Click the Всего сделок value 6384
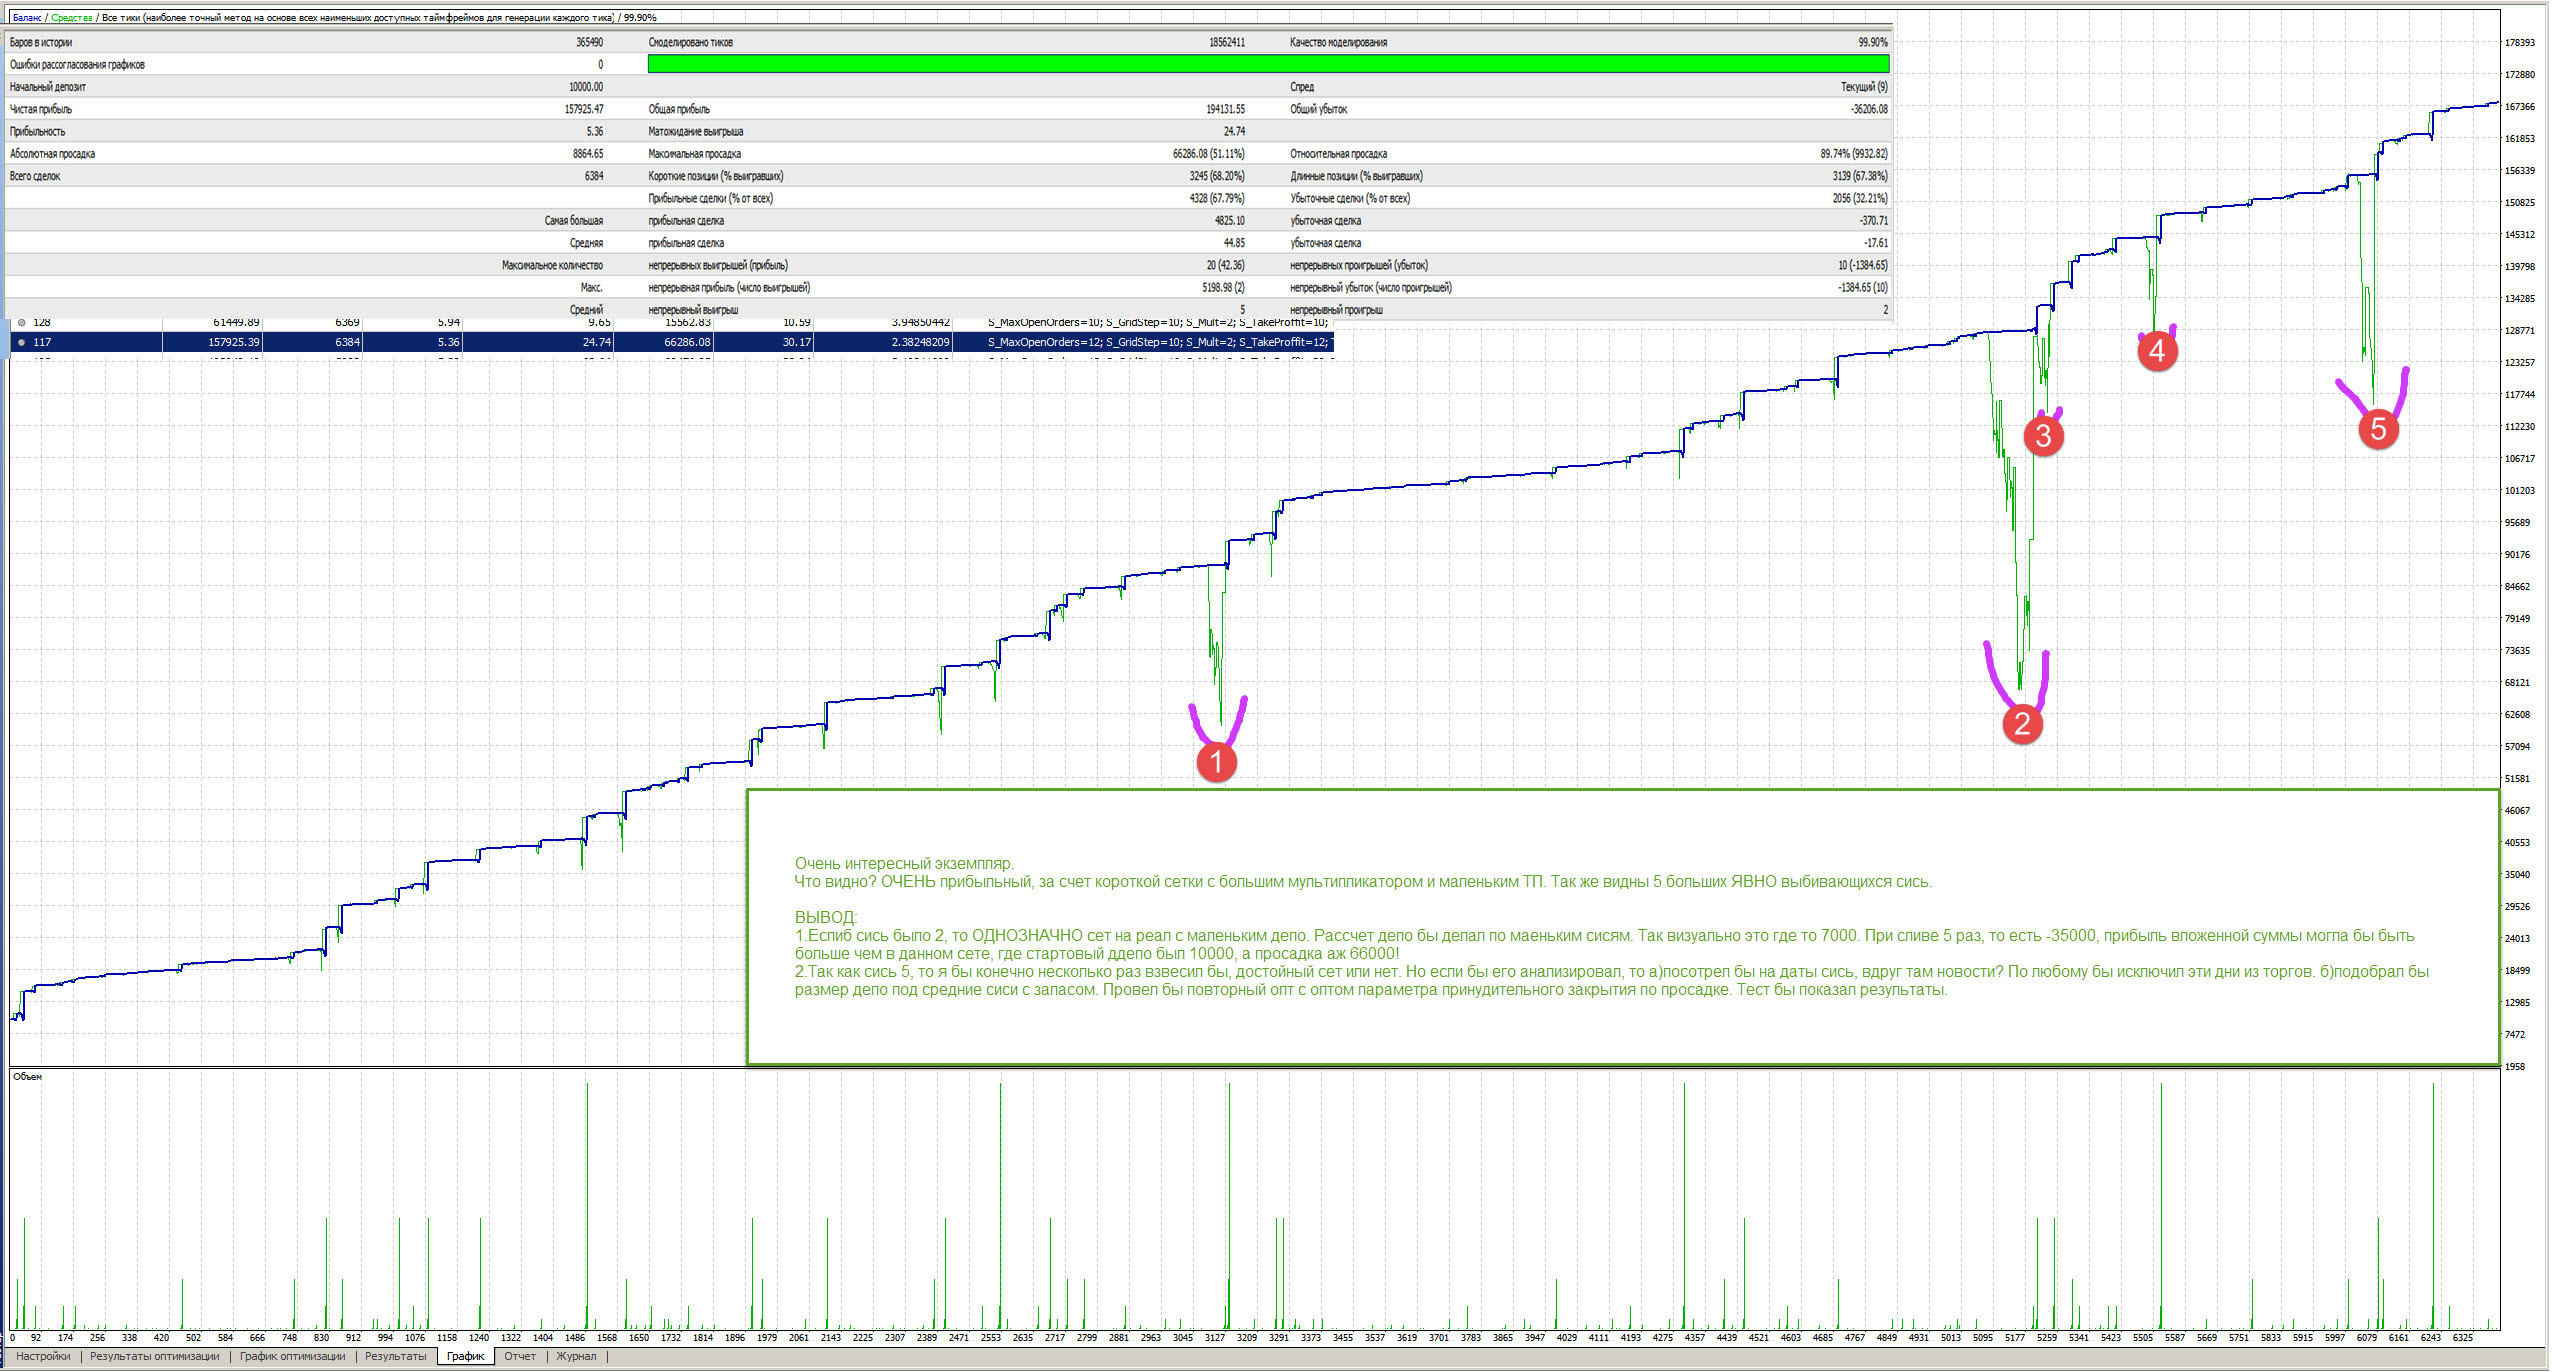The image size is (2553, 1372). pos(593,176)
